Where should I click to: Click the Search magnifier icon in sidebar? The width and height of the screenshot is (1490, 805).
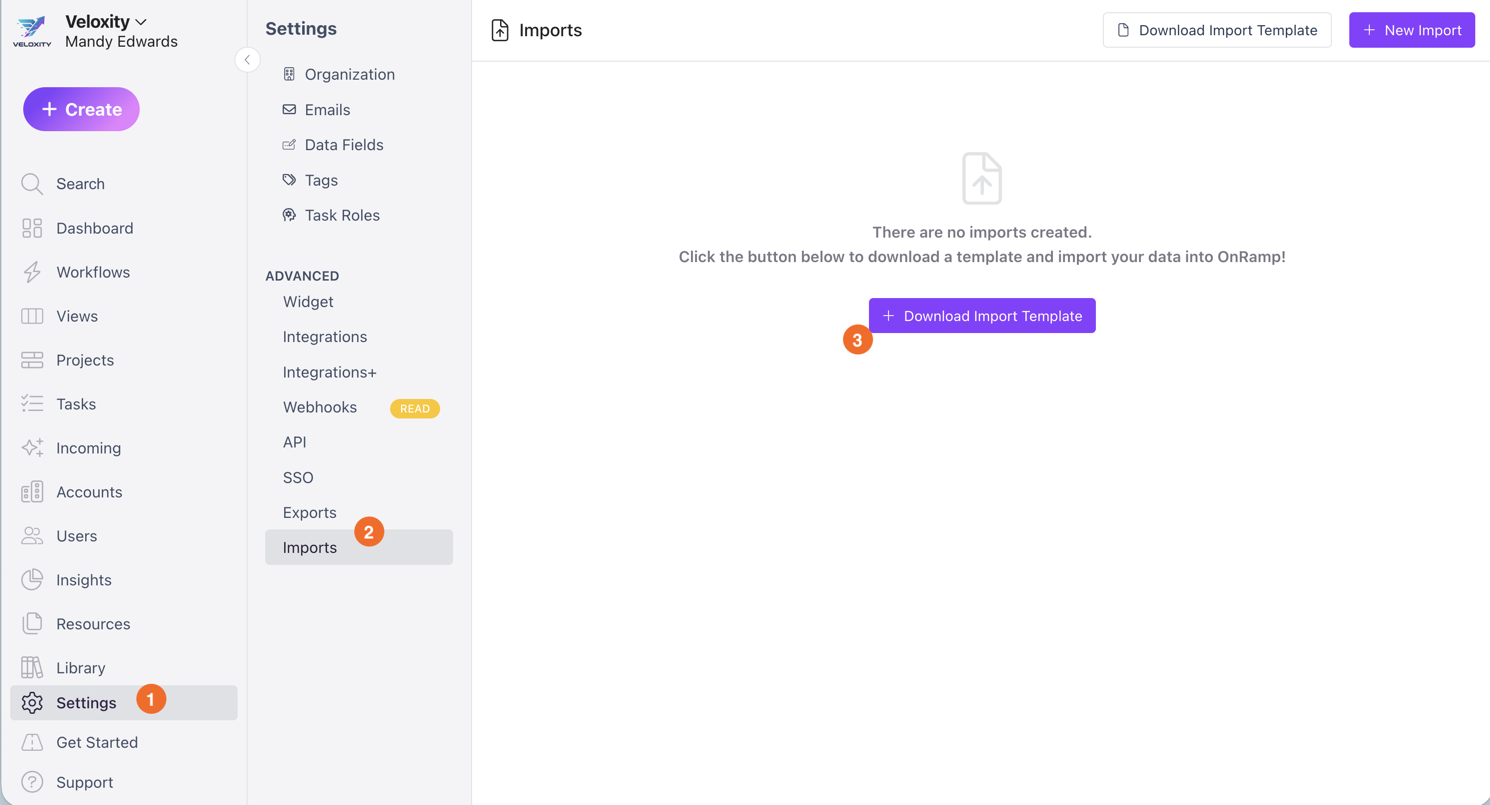tap(32, 184)
